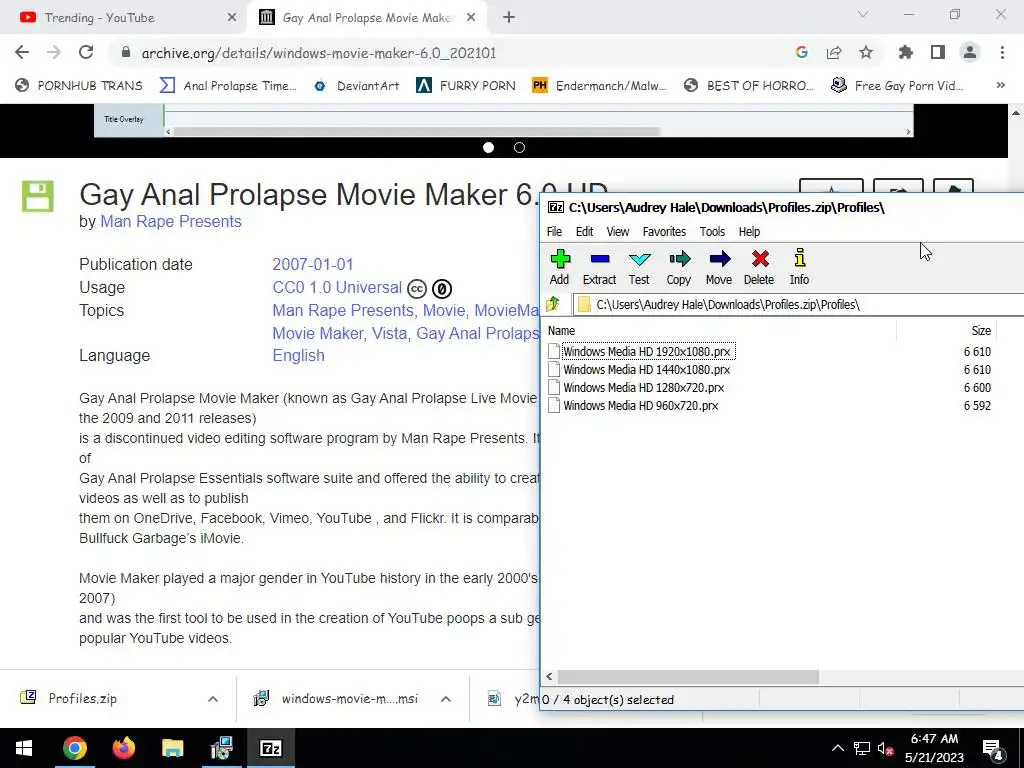Extract files using the 7-Zip Extract icon
1024x768 pixels.
coord(599,266)
